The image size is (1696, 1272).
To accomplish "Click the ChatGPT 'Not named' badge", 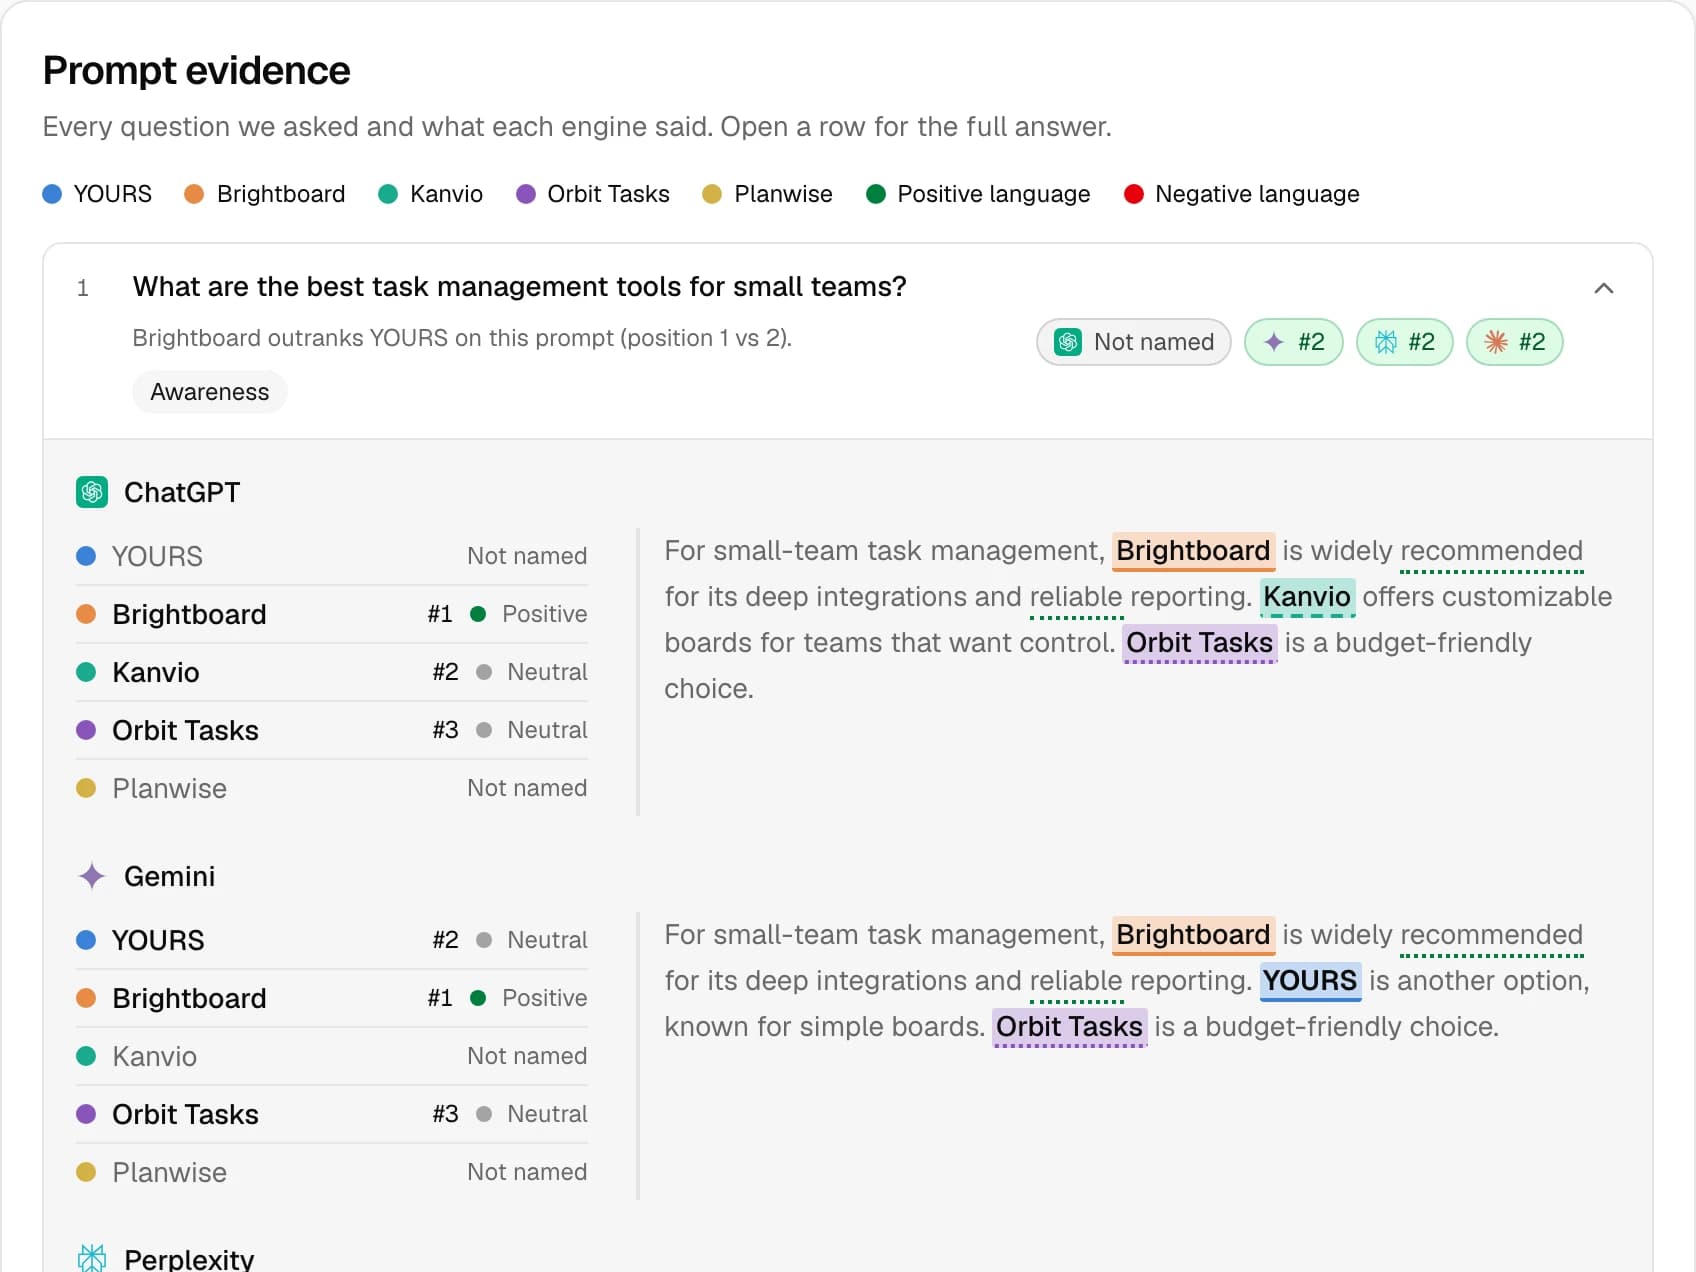I will pyautogui.click(x=1133, y=342).
